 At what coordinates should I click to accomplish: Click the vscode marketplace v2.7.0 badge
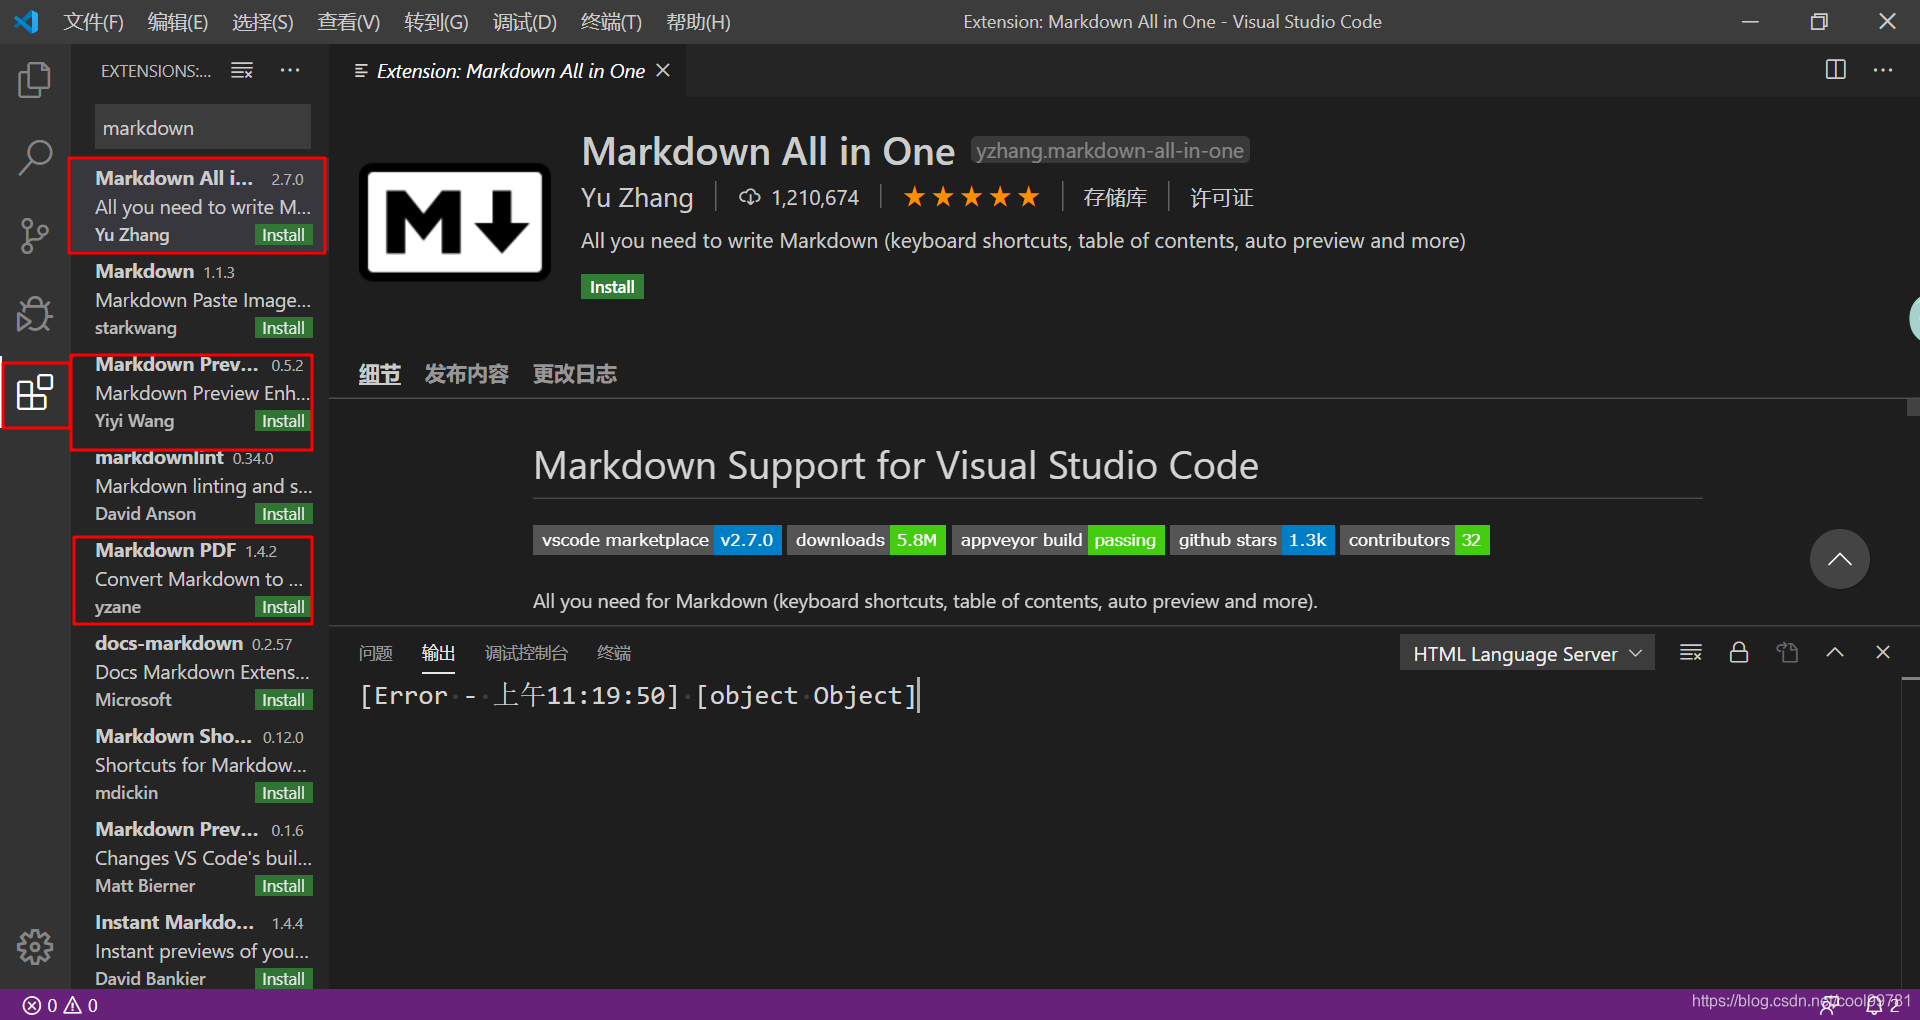pyautogui.click(x=657, y=540)
